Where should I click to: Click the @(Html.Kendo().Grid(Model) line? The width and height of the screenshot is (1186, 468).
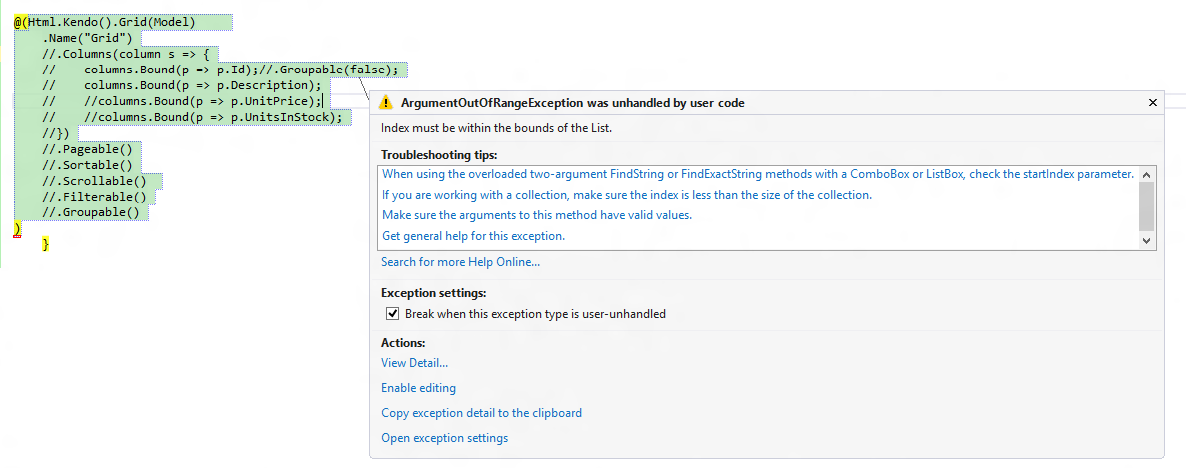tap(104, 22)
